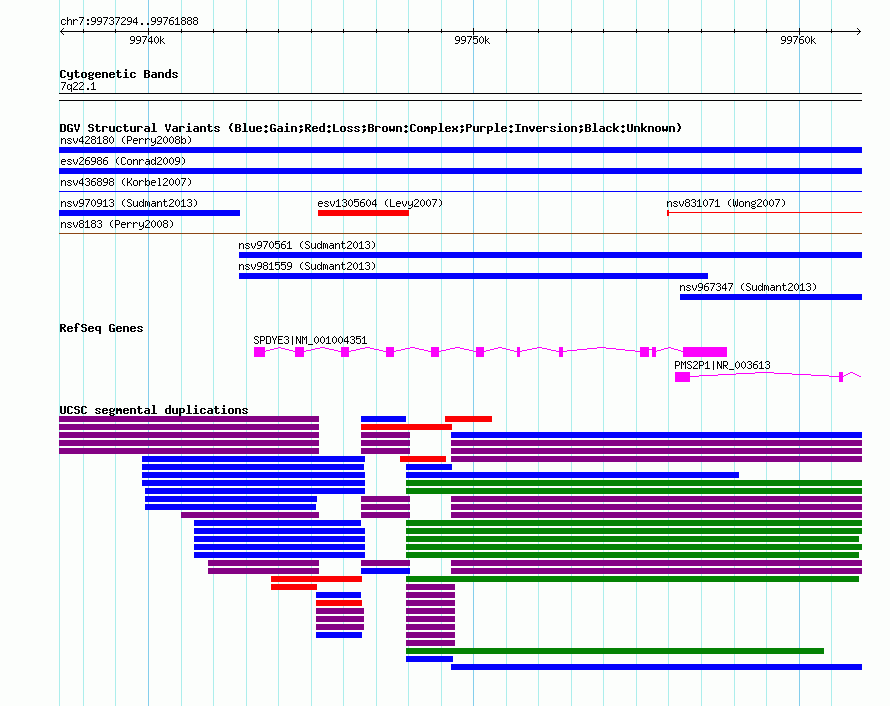Select the nsv981559 (Sudmant2013) label

[x=307, y=266]
